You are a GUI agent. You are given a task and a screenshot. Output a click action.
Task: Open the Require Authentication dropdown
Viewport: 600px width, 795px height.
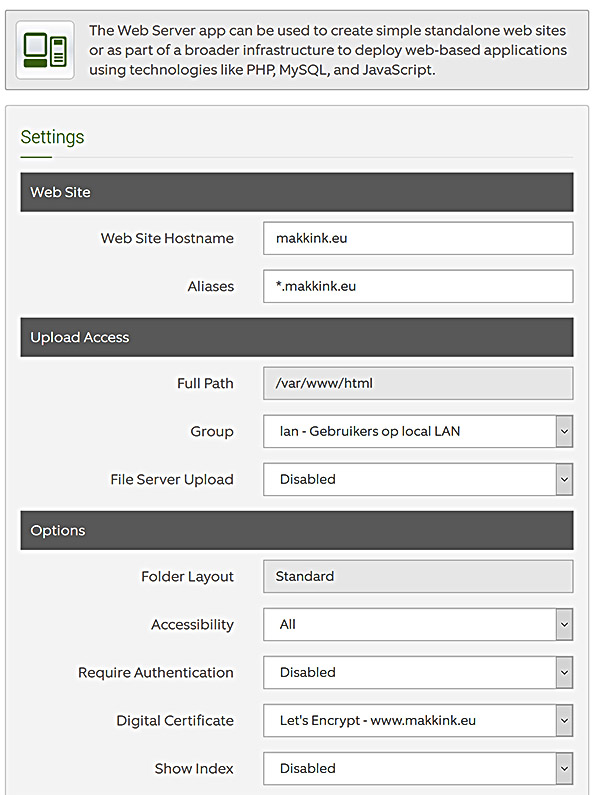[x=418, y=673]
